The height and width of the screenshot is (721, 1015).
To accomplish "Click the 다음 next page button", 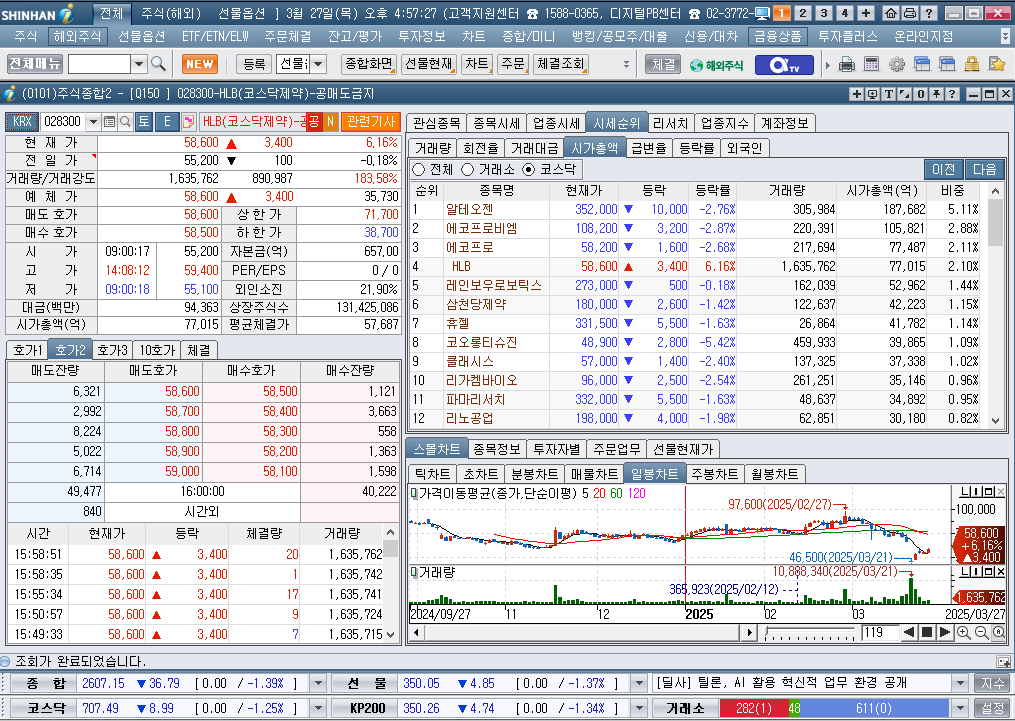I will [985, 170].
